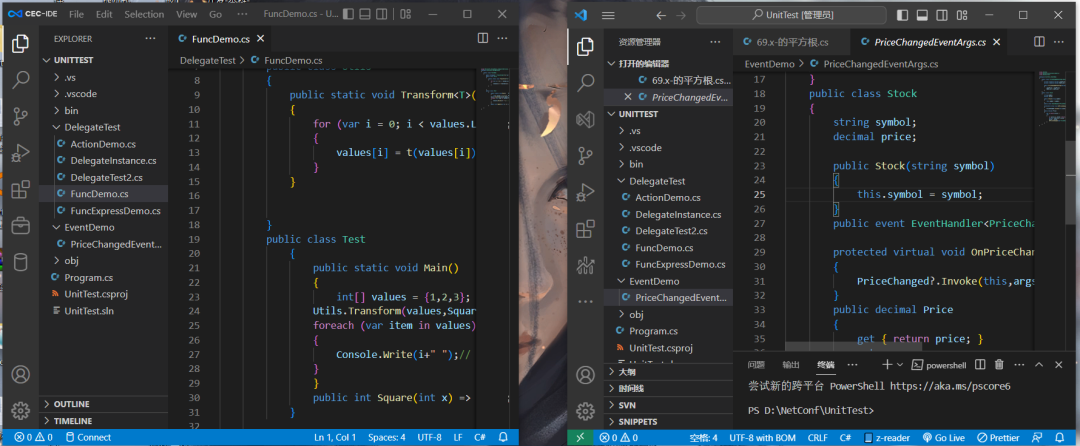Open Accounts icon in CEC-IDE window
Screen dimensions: 1080x446
[x=21, y=374]
